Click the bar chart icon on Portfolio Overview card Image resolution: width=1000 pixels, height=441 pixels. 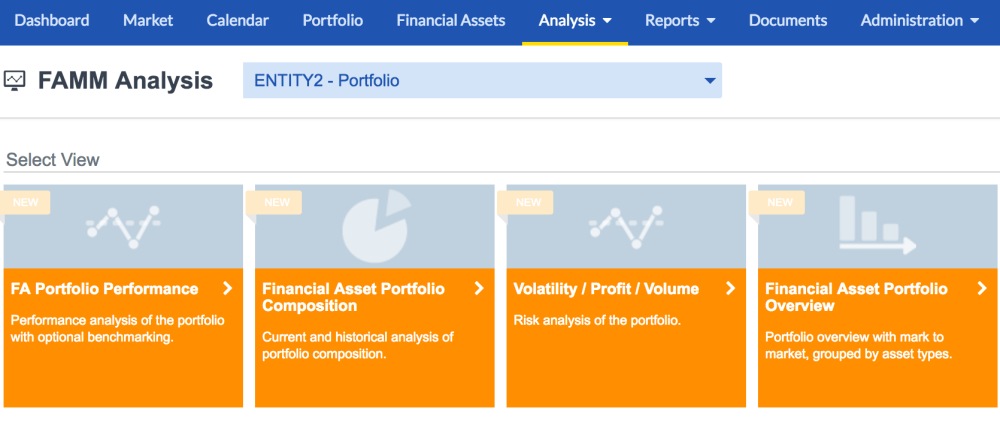click(x=877, y=225)
